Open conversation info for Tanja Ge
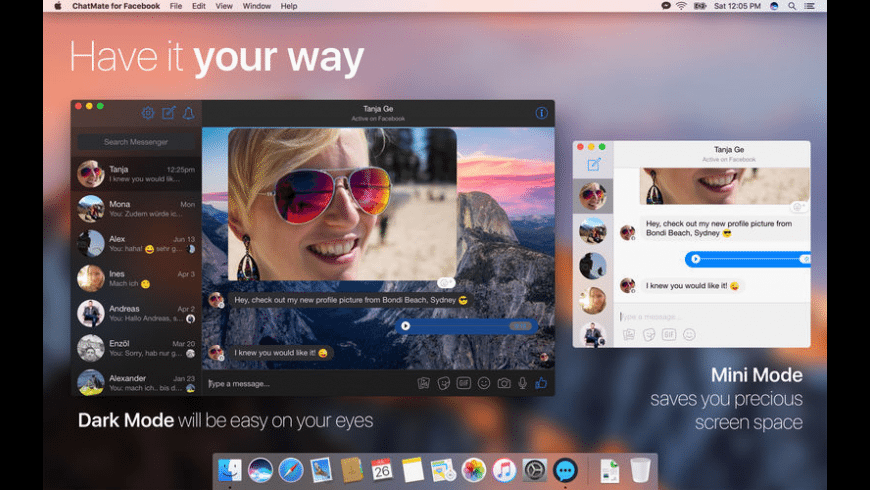The width and height of the screenshot is (870, 490). [x=542, y=113]
